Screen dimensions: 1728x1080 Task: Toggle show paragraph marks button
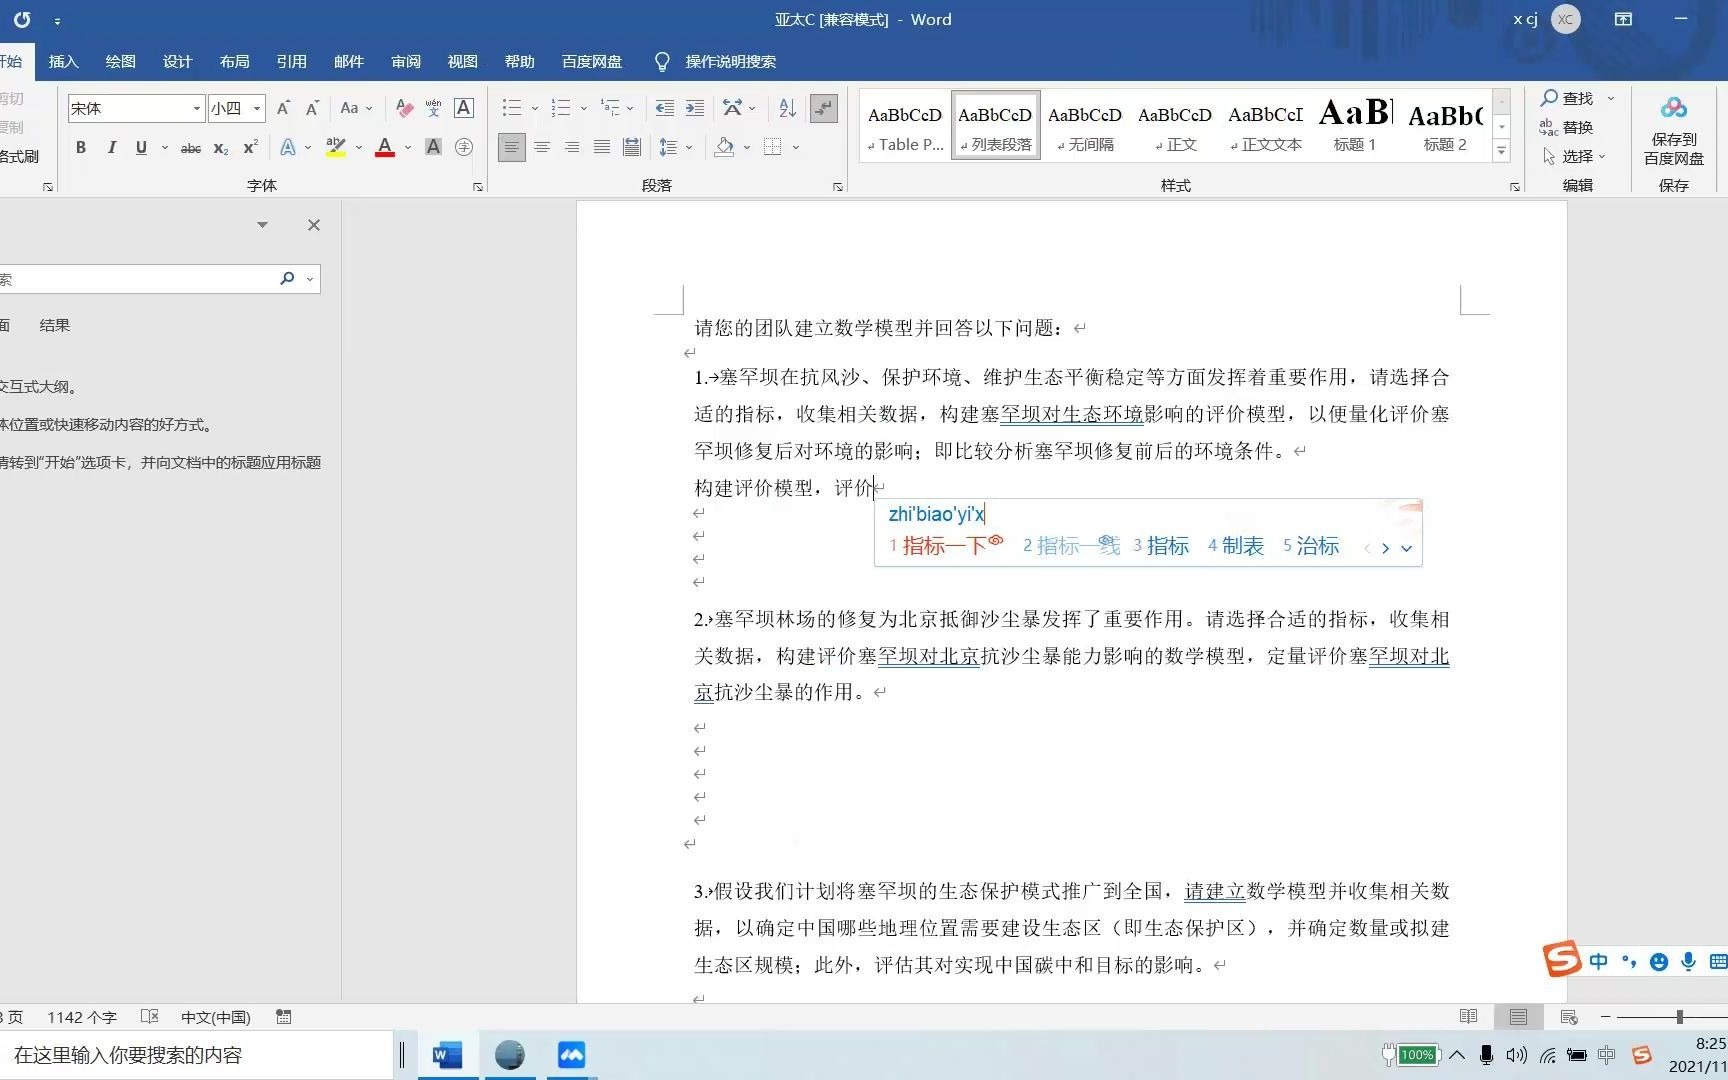823,108
